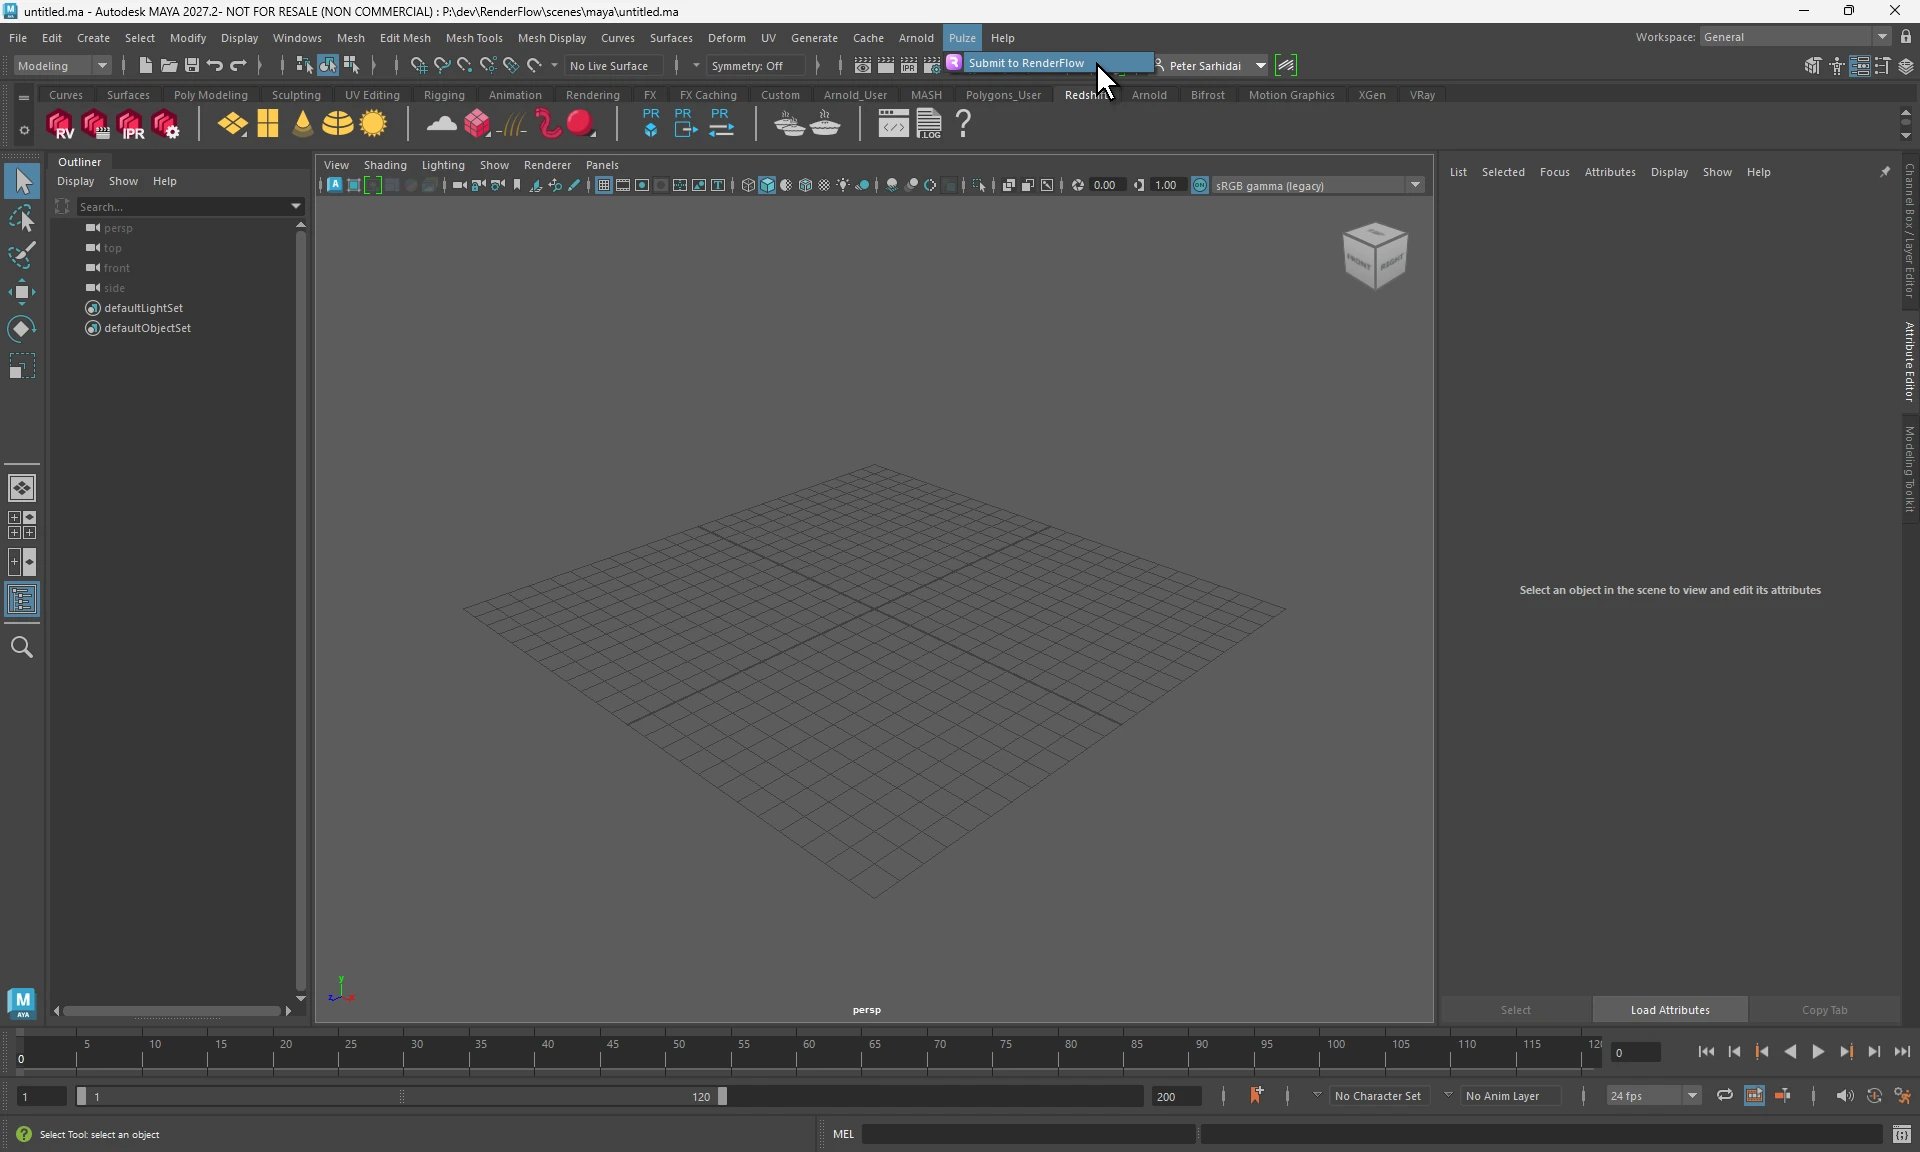1920x1152 pixels.
Task: Toggle playback loop button
Action: coord(1725,1096)
